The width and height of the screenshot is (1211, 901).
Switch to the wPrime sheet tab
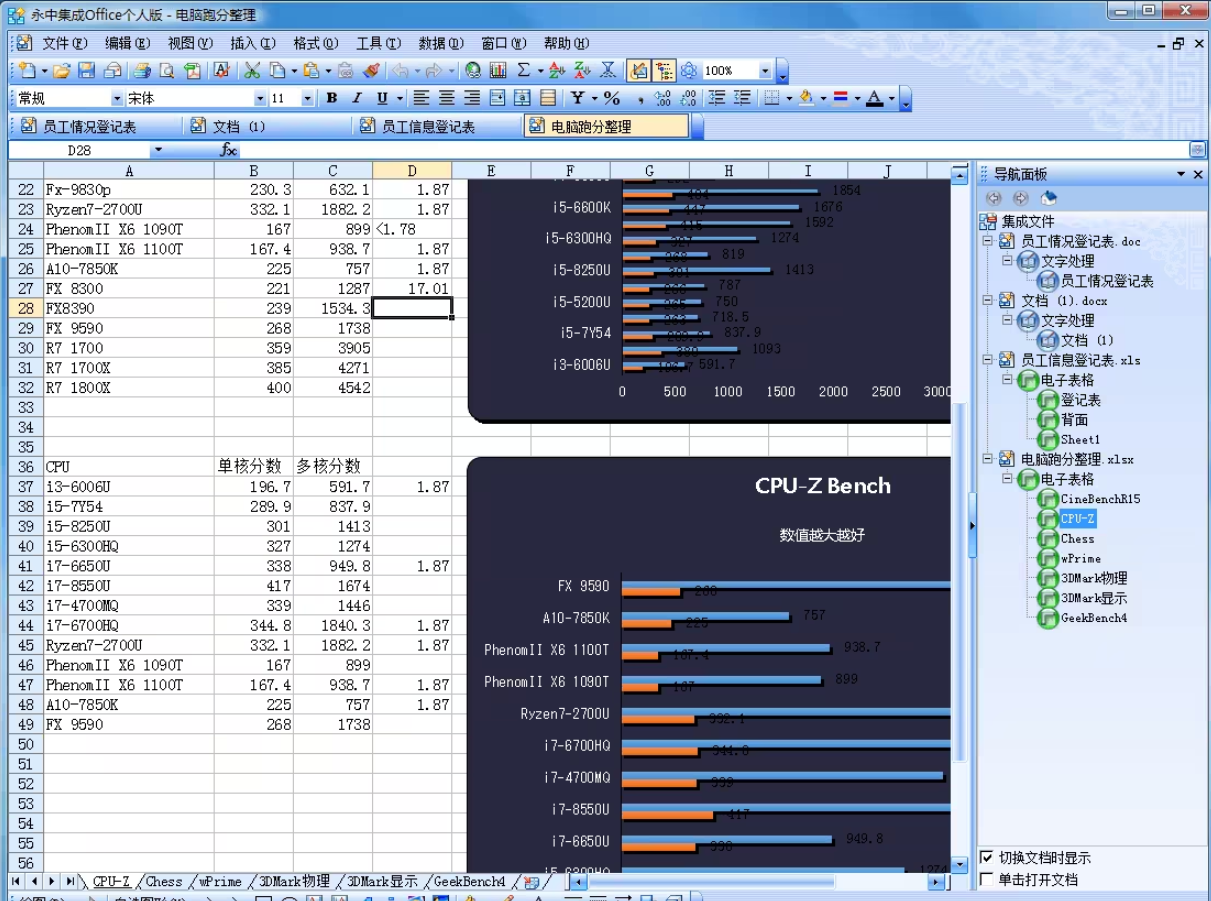coord(220,882)
